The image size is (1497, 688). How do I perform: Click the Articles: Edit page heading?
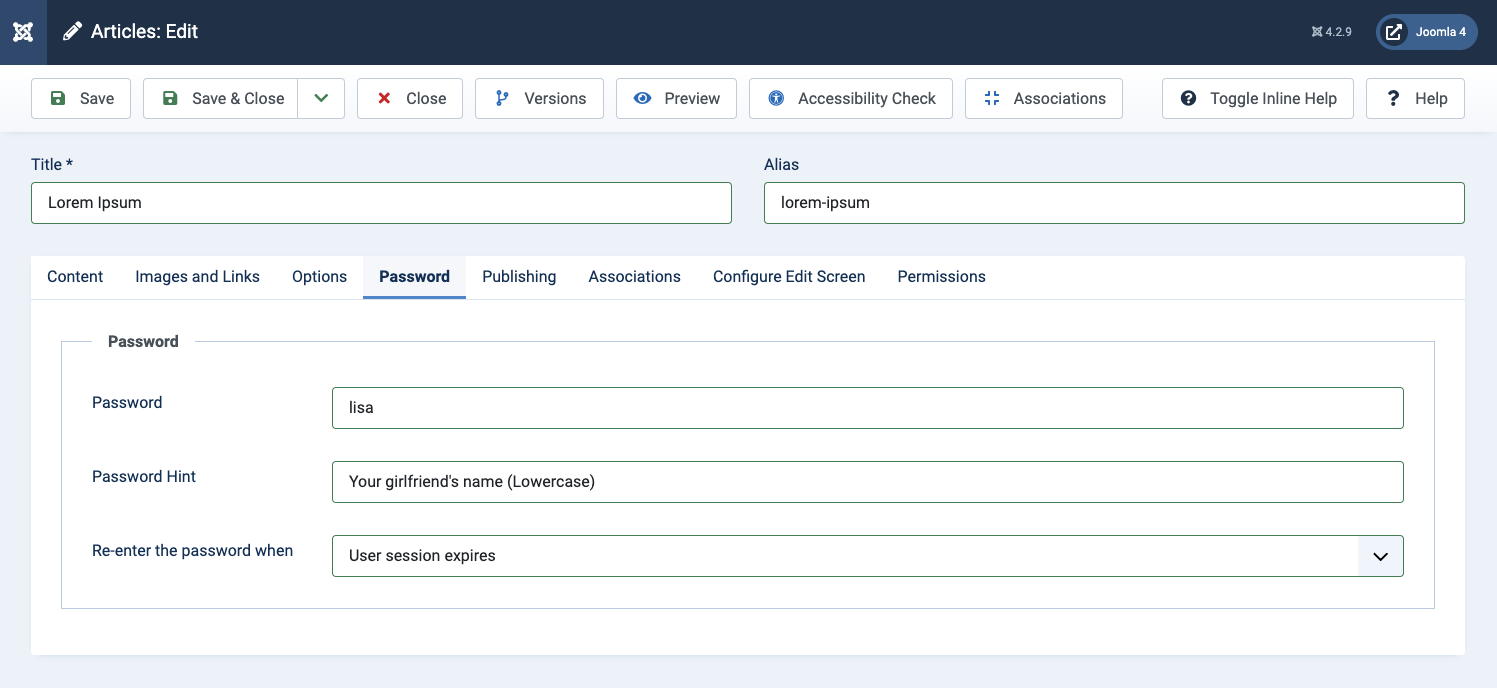[144, 32]
